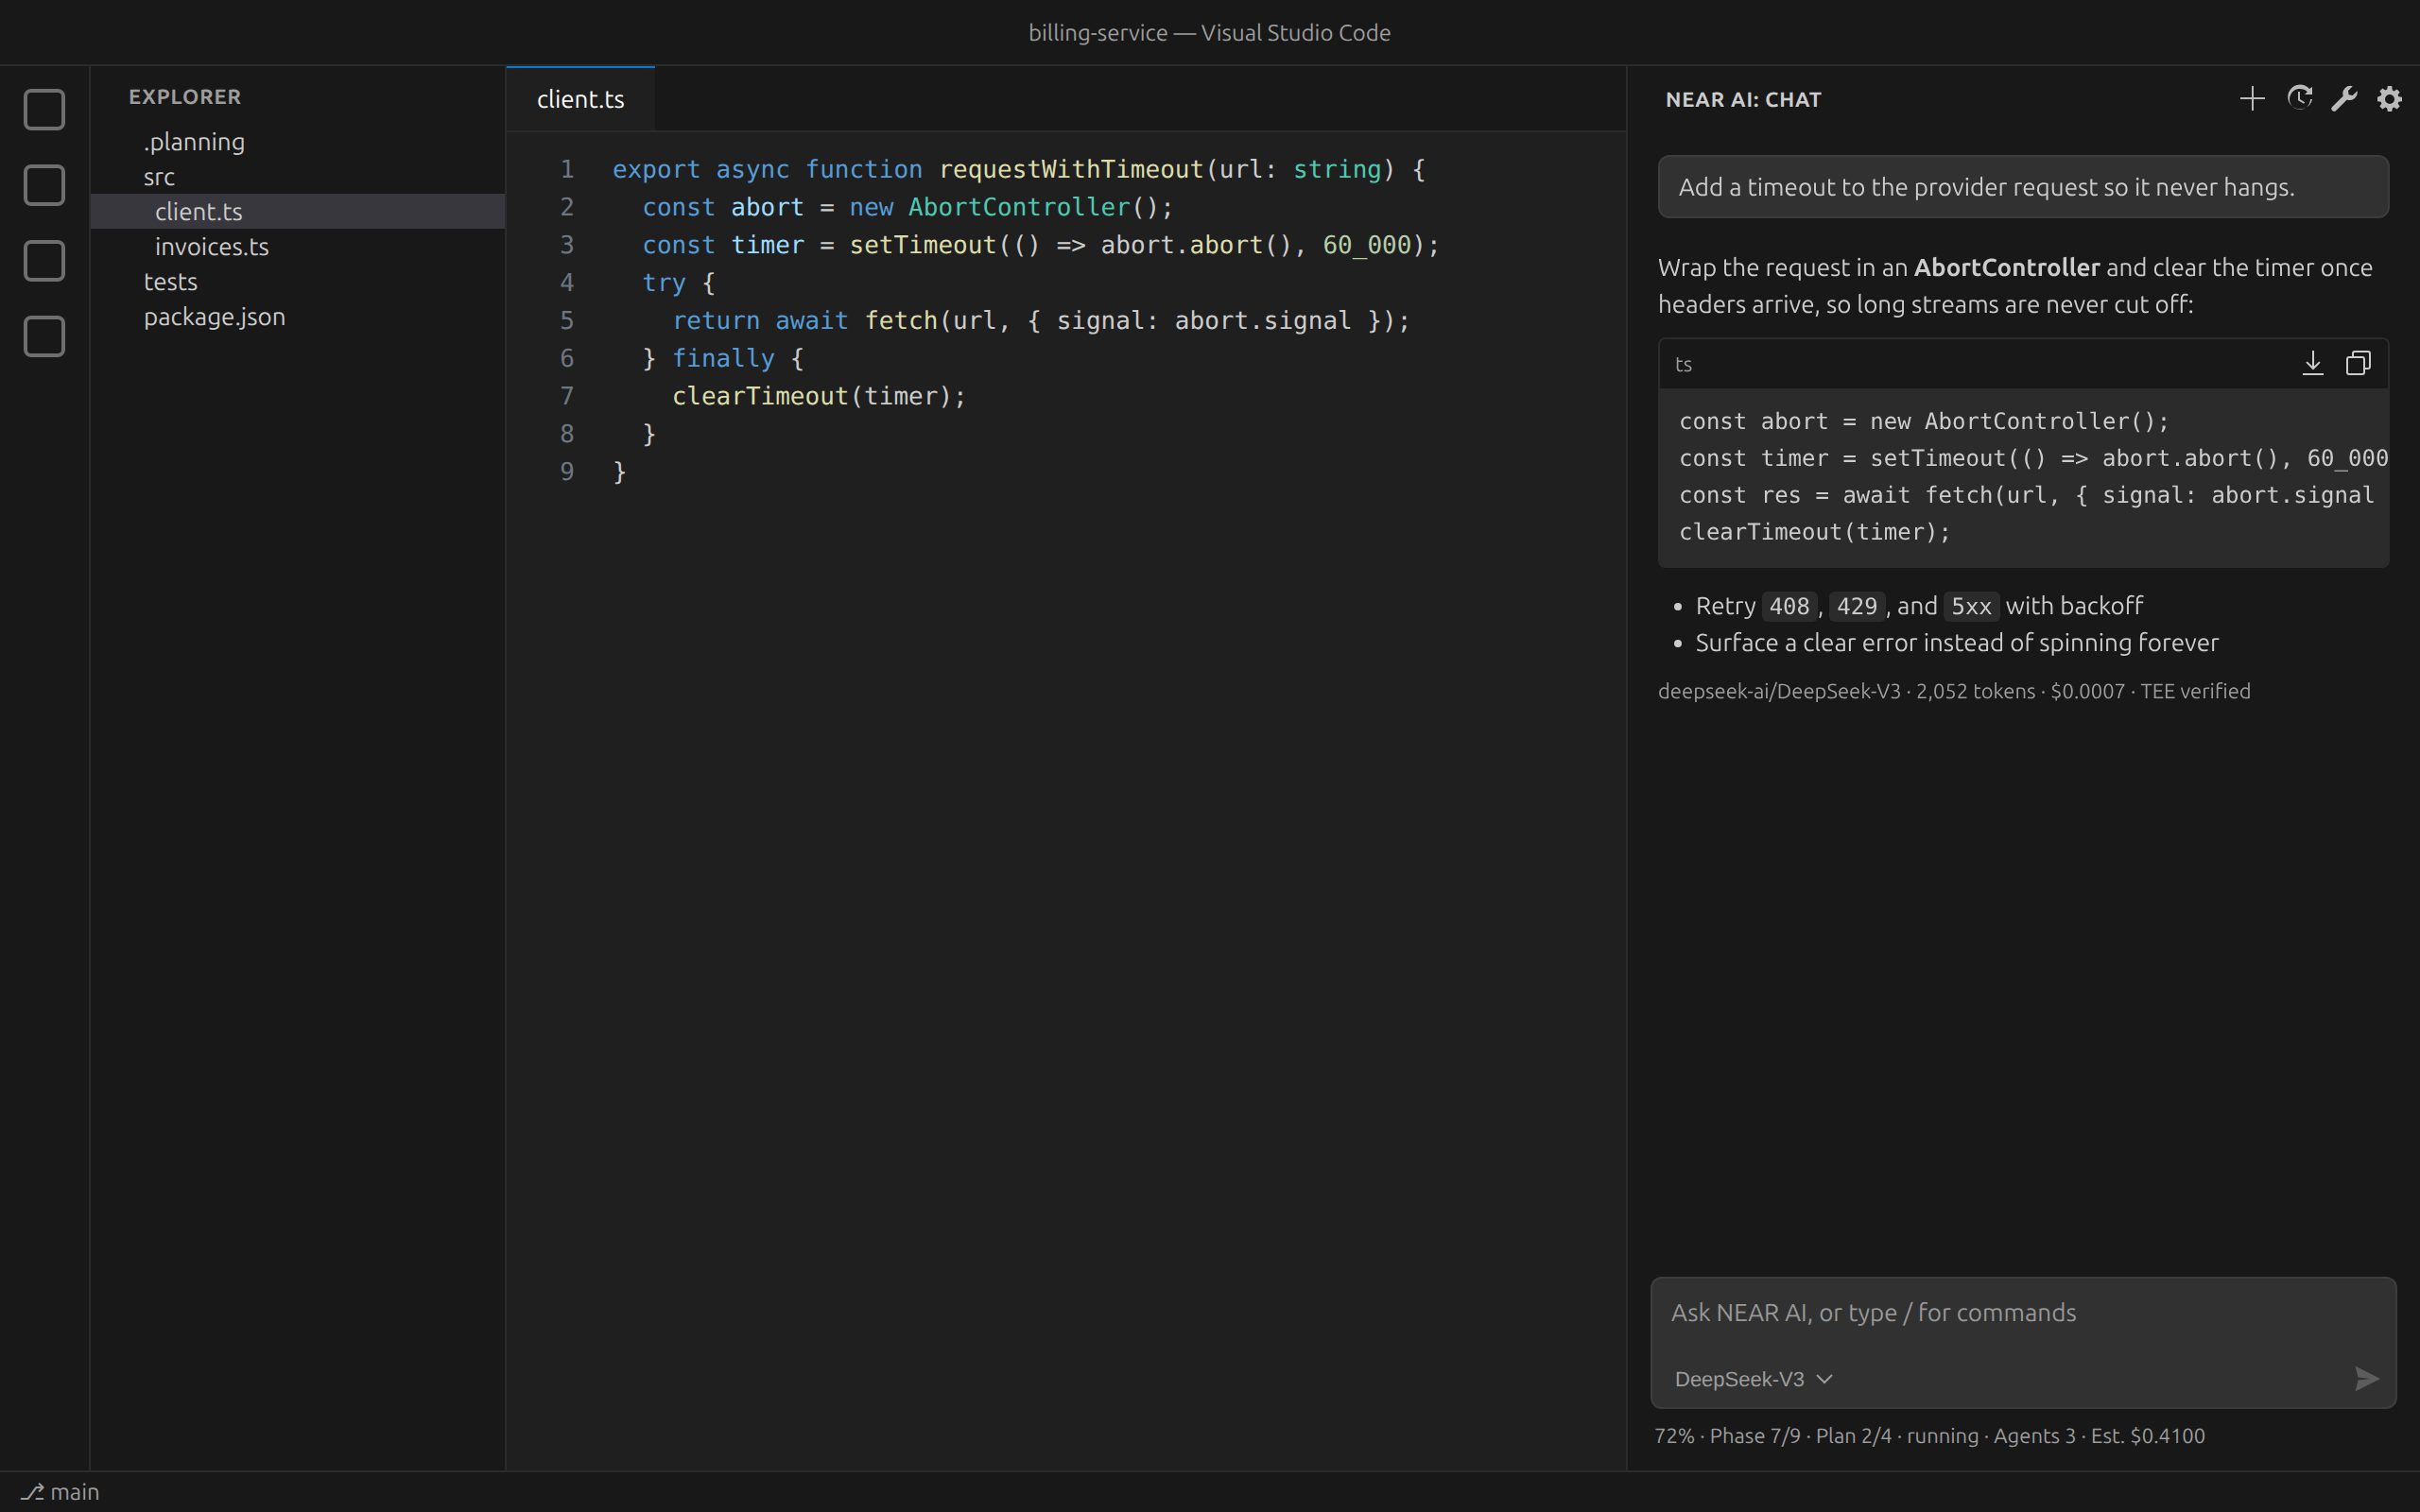The image size is (2420, 1512).
Task: Click line number 1 in the editor
Action: 567,169
